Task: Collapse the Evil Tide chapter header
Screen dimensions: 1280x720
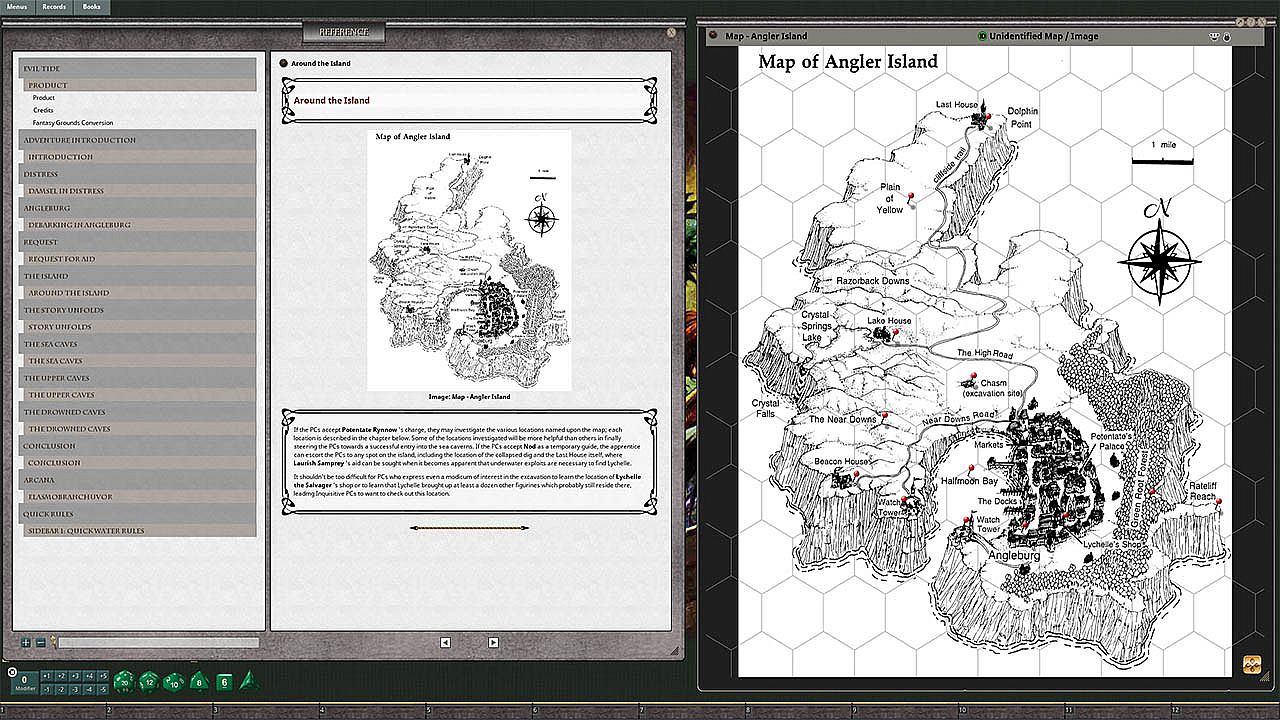Action: coord(138,68)
